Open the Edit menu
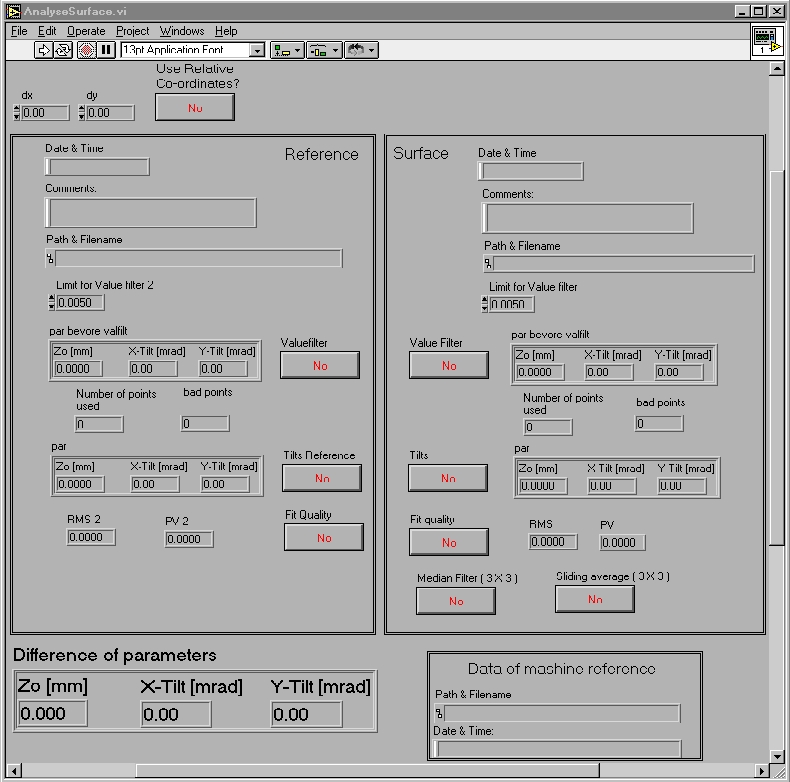Image resolution: width=790 pixels, height=782 pixels. [47, 31]
